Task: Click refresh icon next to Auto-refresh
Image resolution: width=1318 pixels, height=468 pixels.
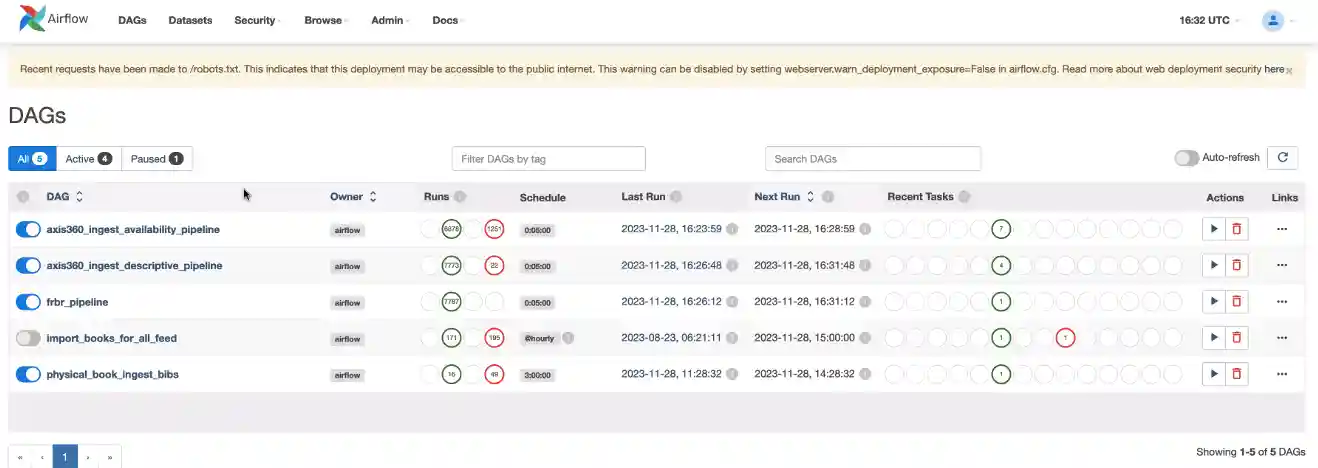Action: (1282, 158)
